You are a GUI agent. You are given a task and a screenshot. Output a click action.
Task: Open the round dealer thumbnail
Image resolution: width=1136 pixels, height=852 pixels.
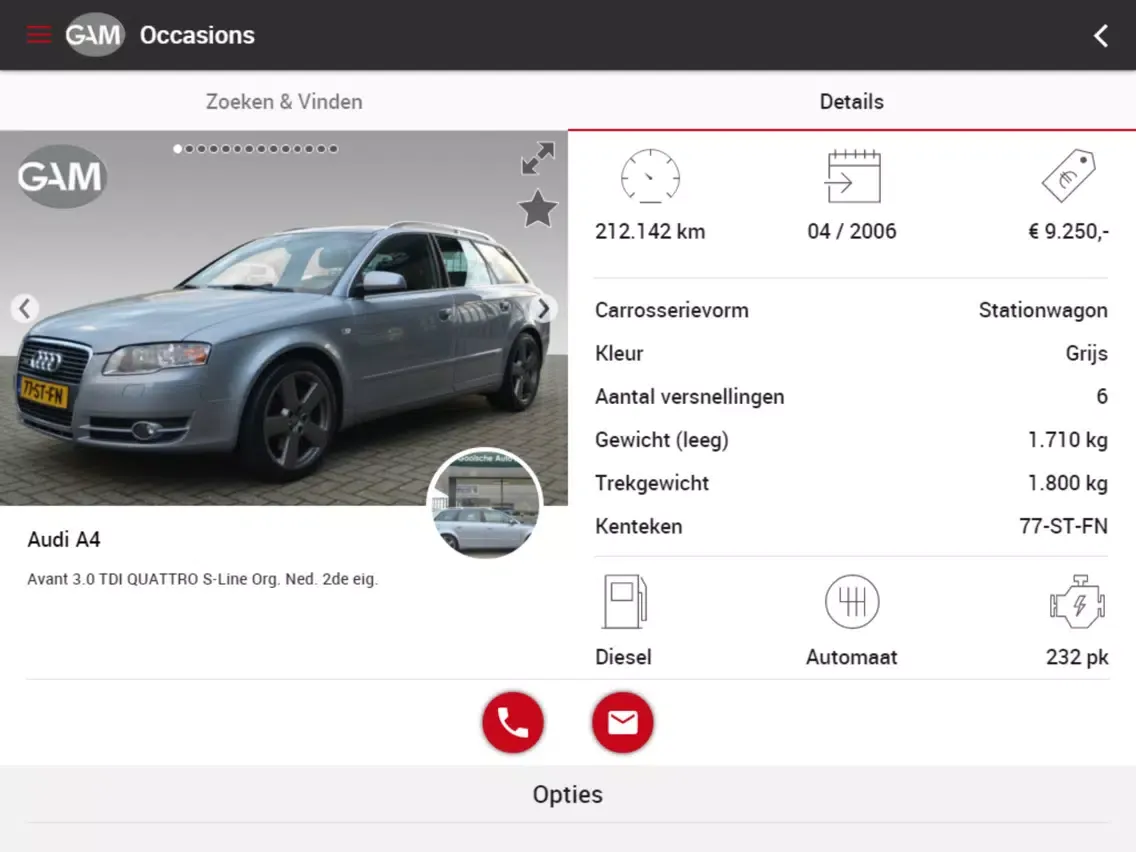coord(485,503)
